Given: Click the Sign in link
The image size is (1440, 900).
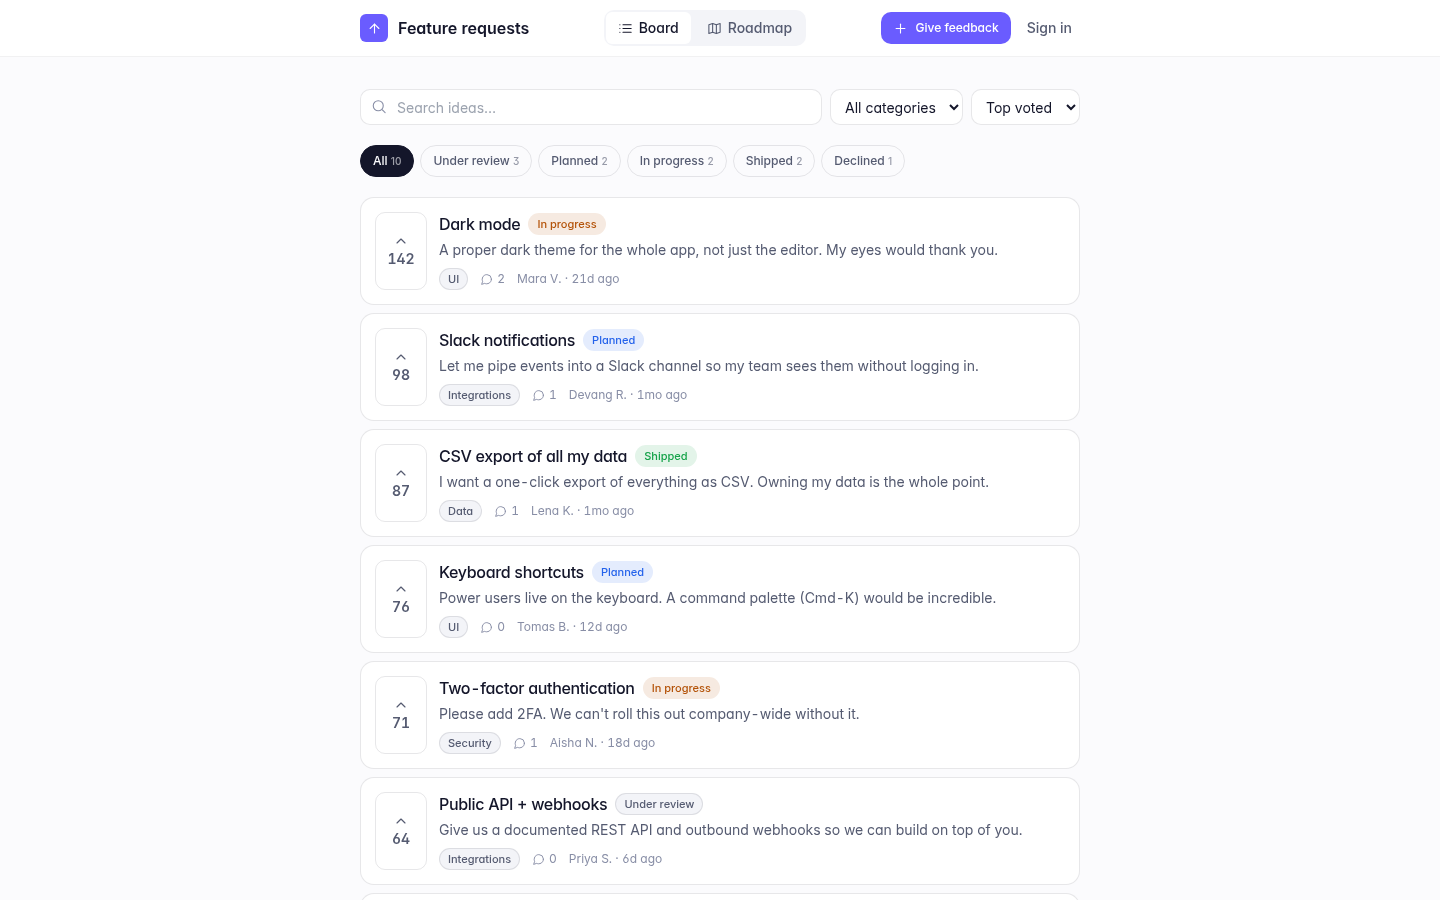Looking at the screenshot, I should pyautogui.click(x=1049, y=28).
